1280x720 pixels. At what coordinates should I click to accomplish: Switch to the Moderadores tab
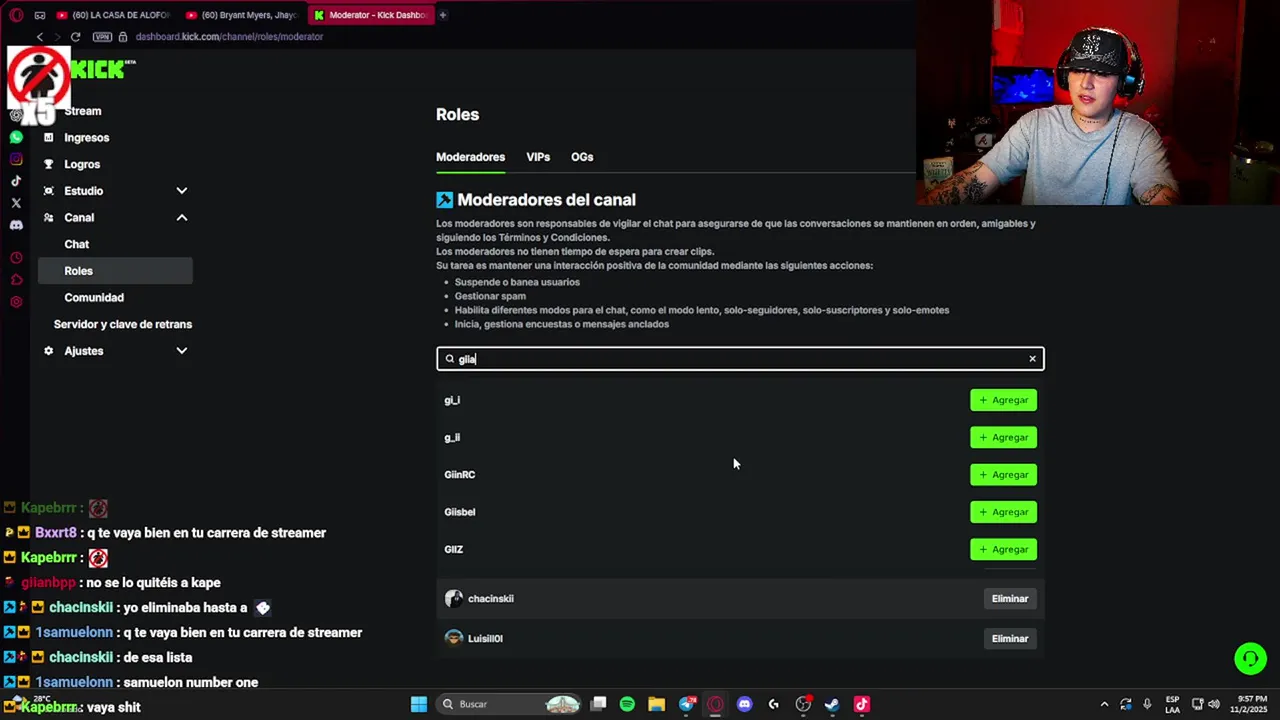(x=470, y=157)
